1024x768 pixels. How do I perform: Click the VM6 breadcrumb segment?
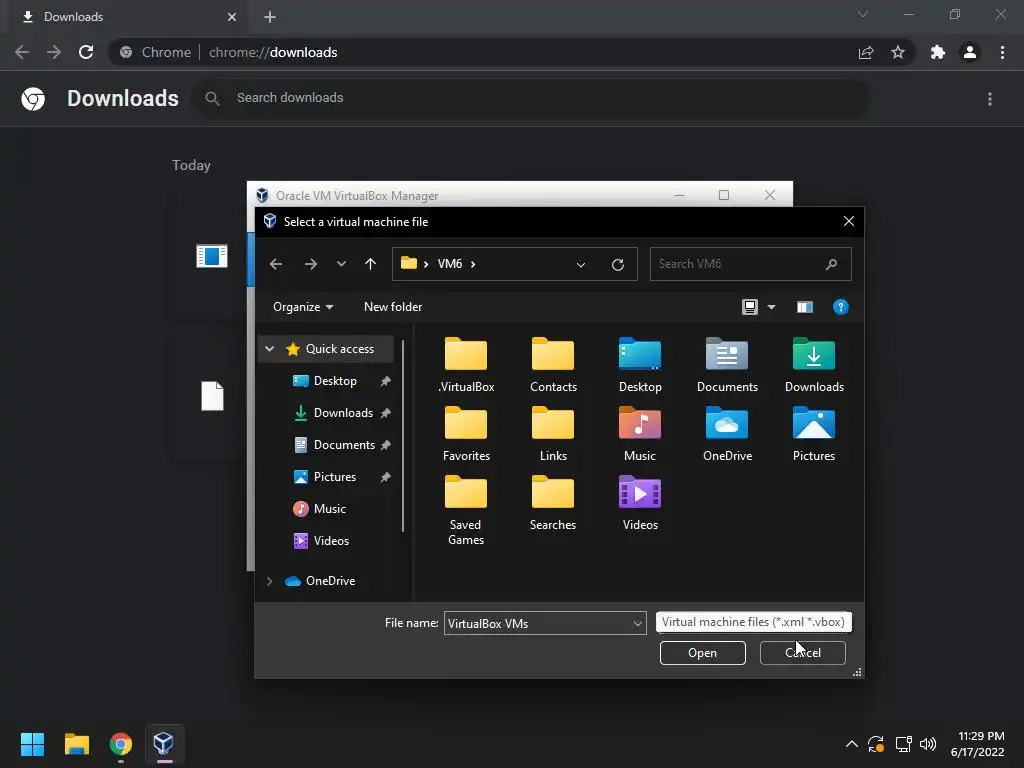click(450, 264)
